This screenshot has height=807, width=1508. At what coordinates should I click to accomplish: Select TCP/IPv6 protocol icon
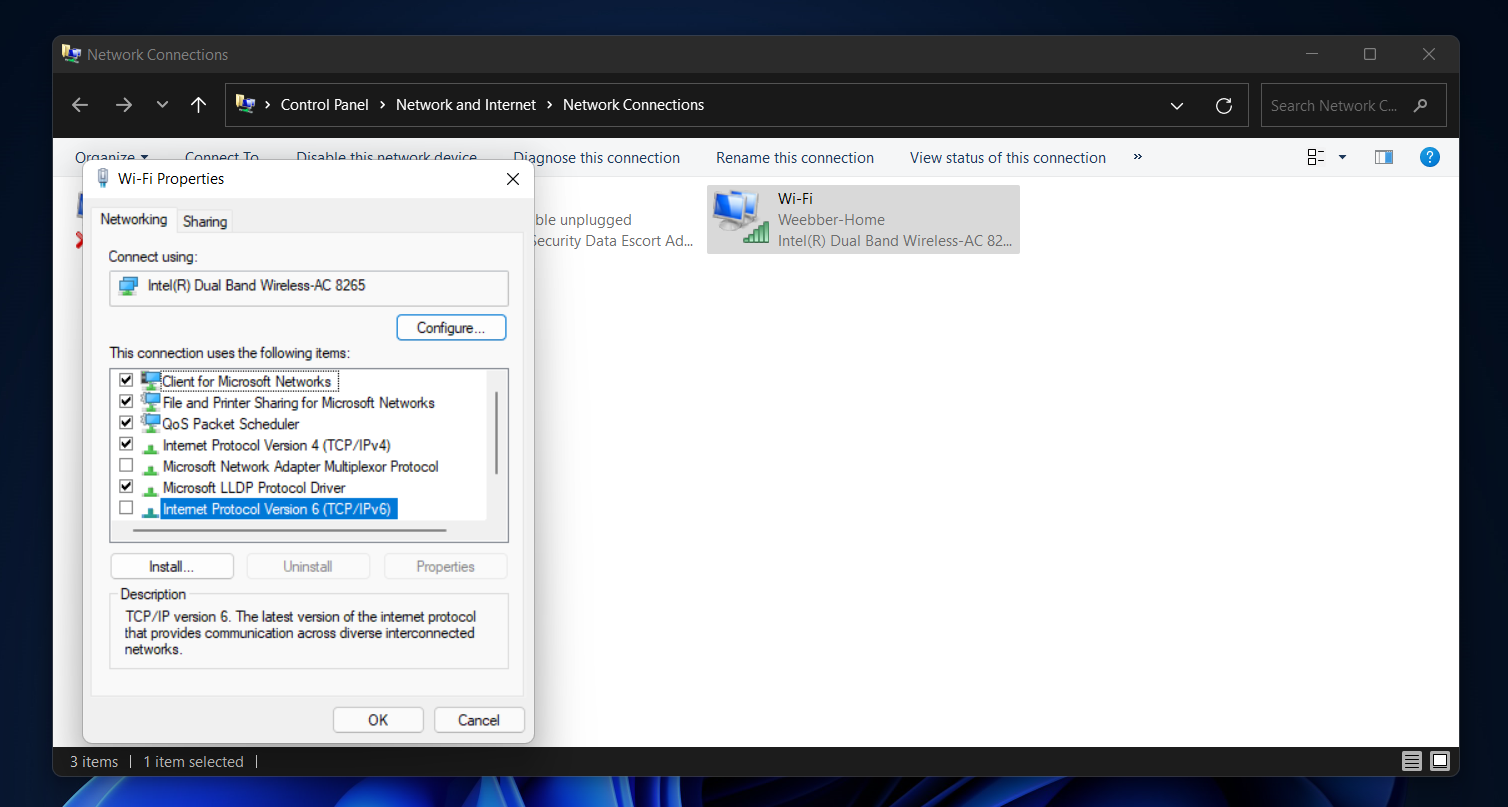[x=150, y=511]
